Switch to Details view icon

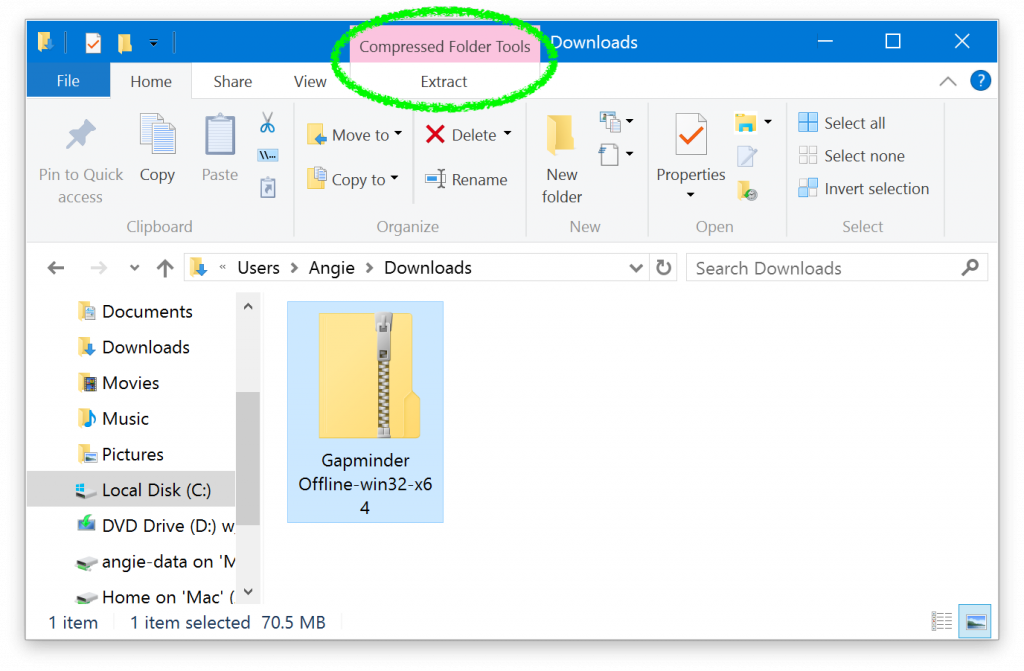942,621
